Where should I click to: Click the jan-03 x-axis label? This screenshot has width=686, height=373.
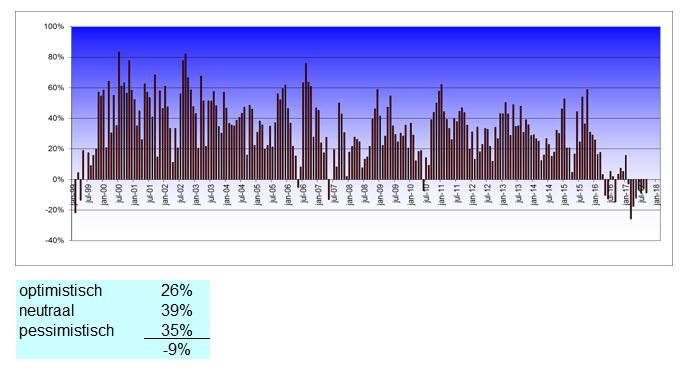(x=196, y=195)
